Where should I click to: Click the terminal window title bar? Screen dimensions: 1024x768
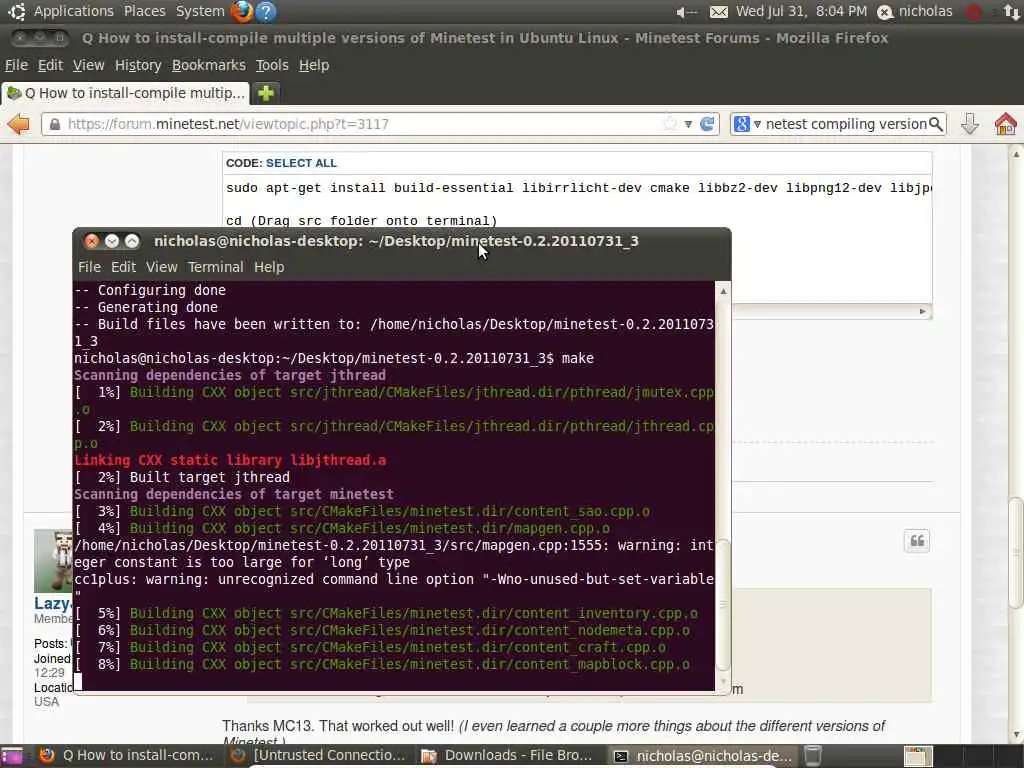pos(402,241)
